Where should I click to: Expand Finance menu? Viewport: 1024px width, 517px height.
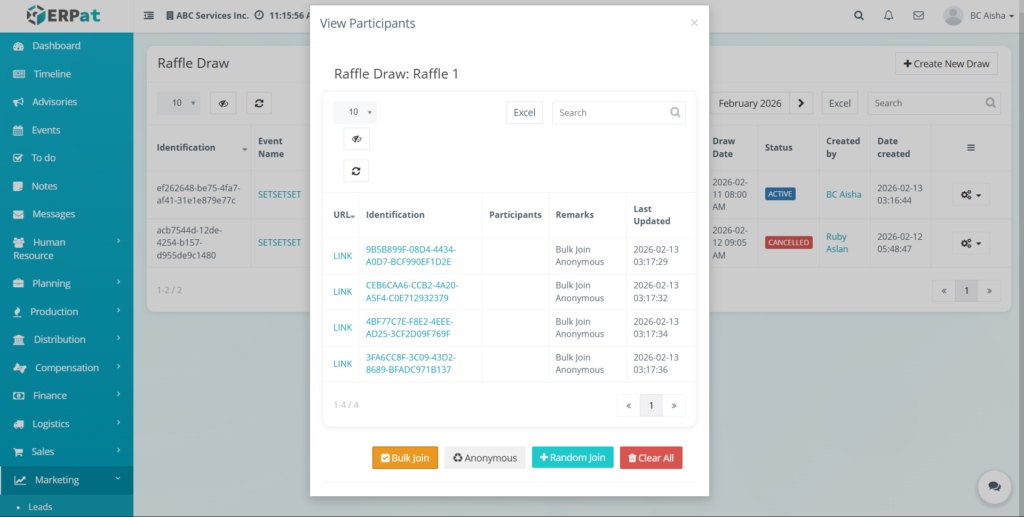[x=67, y=396]
